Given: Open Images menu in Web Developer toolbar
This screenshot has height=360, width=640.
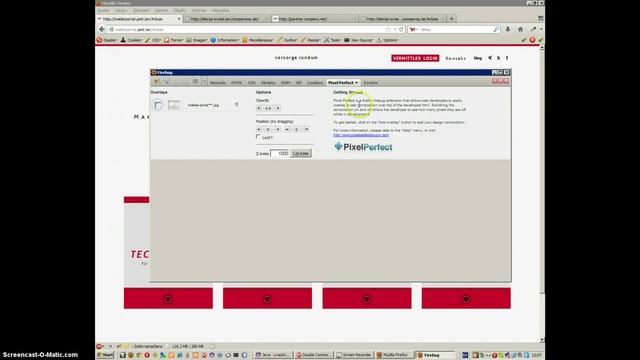Looking at the screenshot, I should click(x=197, y=40).
